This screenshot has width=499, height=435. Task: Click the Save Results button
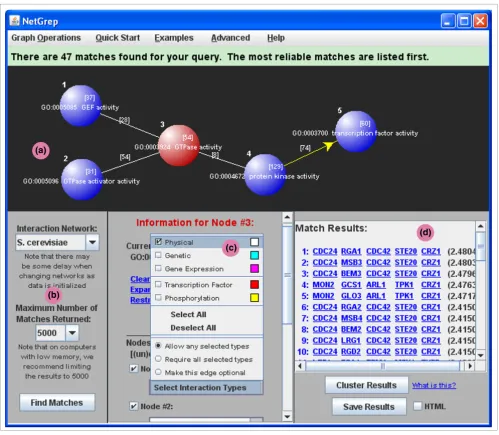click(369, 407)
